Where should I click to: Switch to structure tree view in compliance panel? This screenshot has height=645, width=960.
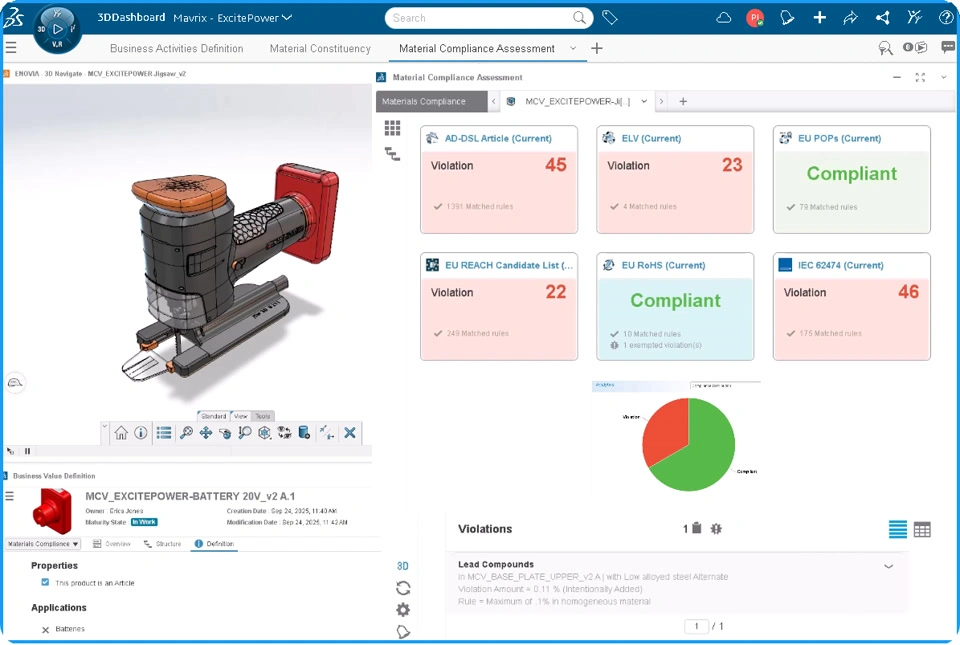[x=392, y=154]
